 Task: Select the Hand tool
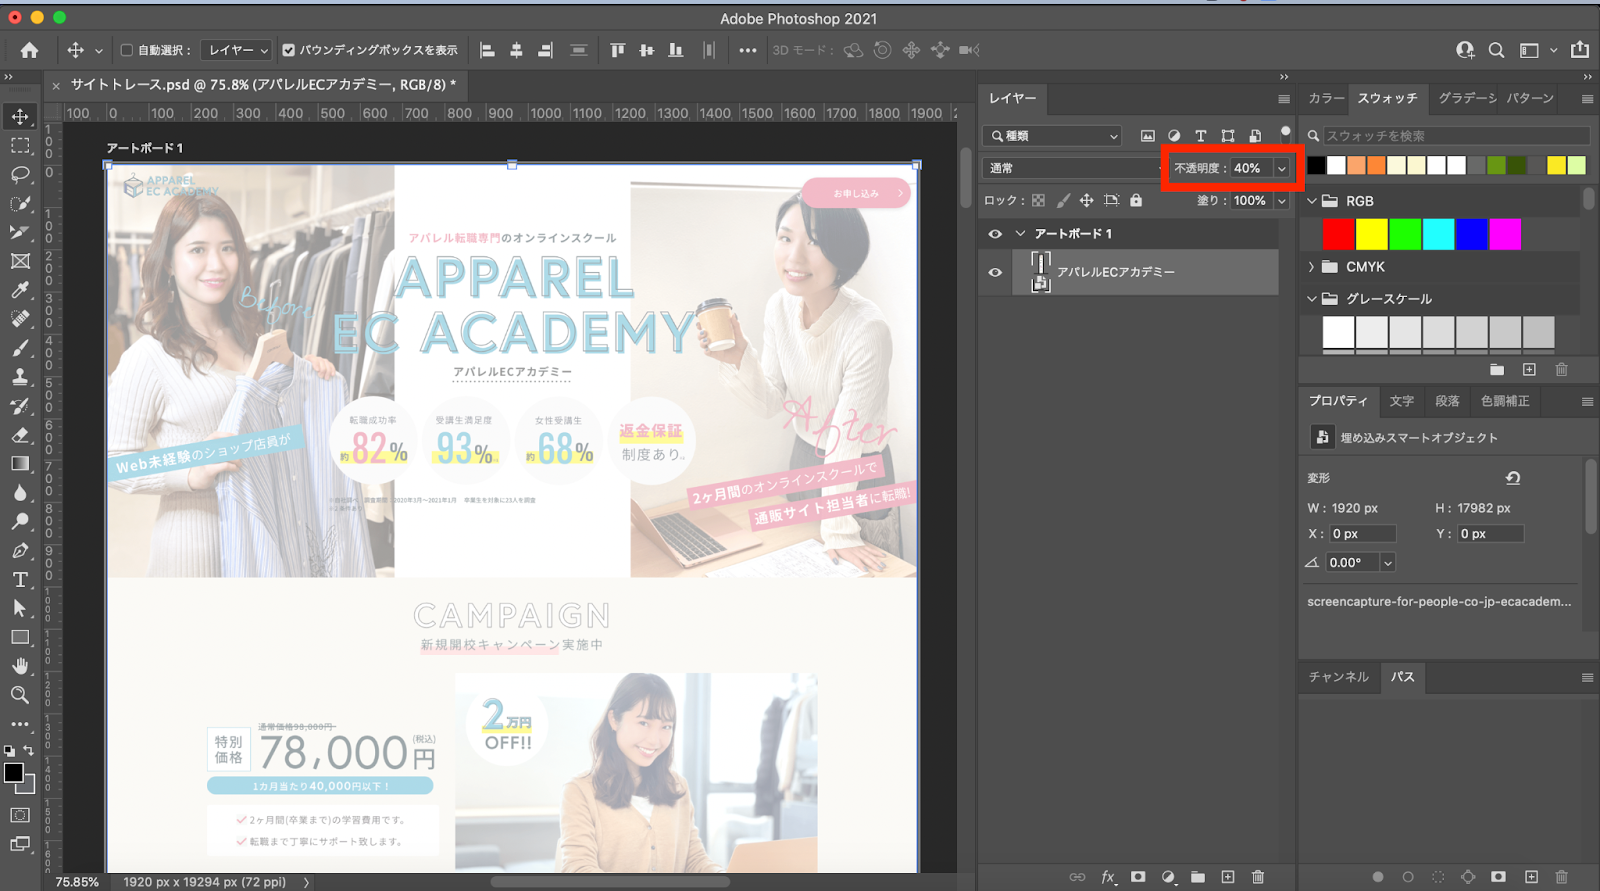pyautogui.click(x=20, y=666)
